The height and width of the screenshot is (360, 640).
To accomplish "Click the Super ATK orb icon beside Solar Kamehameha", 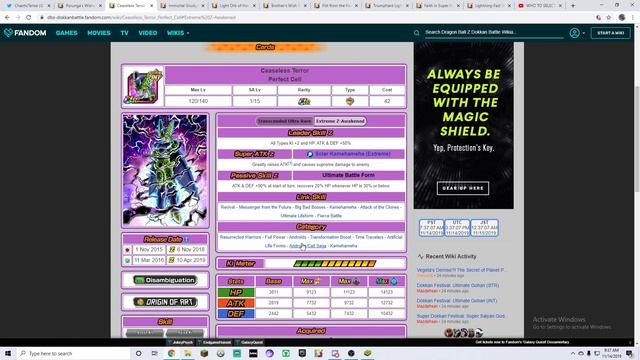I will (310, 154).
